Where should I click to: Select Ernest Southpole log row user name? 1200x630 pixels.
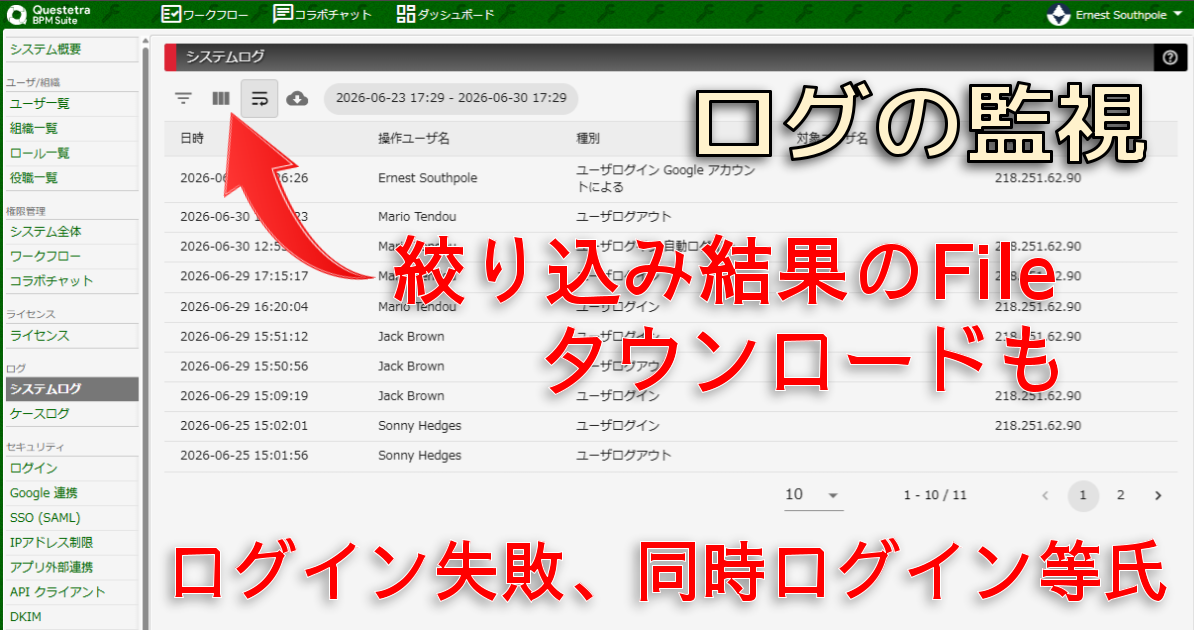pos(428,178)
